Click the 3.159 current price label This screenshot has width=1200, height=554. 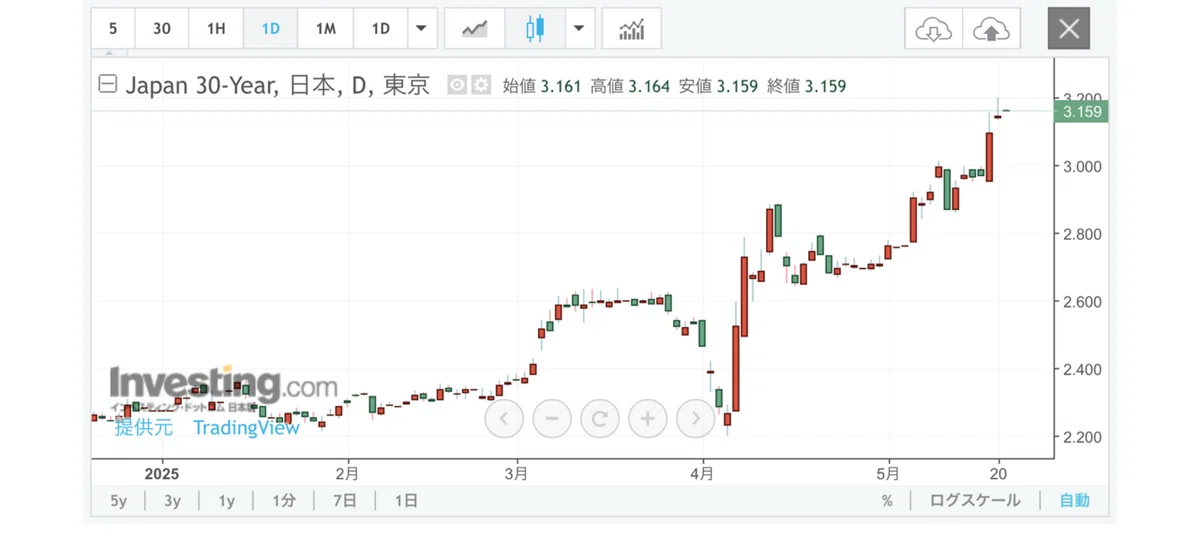[1082, 112]
